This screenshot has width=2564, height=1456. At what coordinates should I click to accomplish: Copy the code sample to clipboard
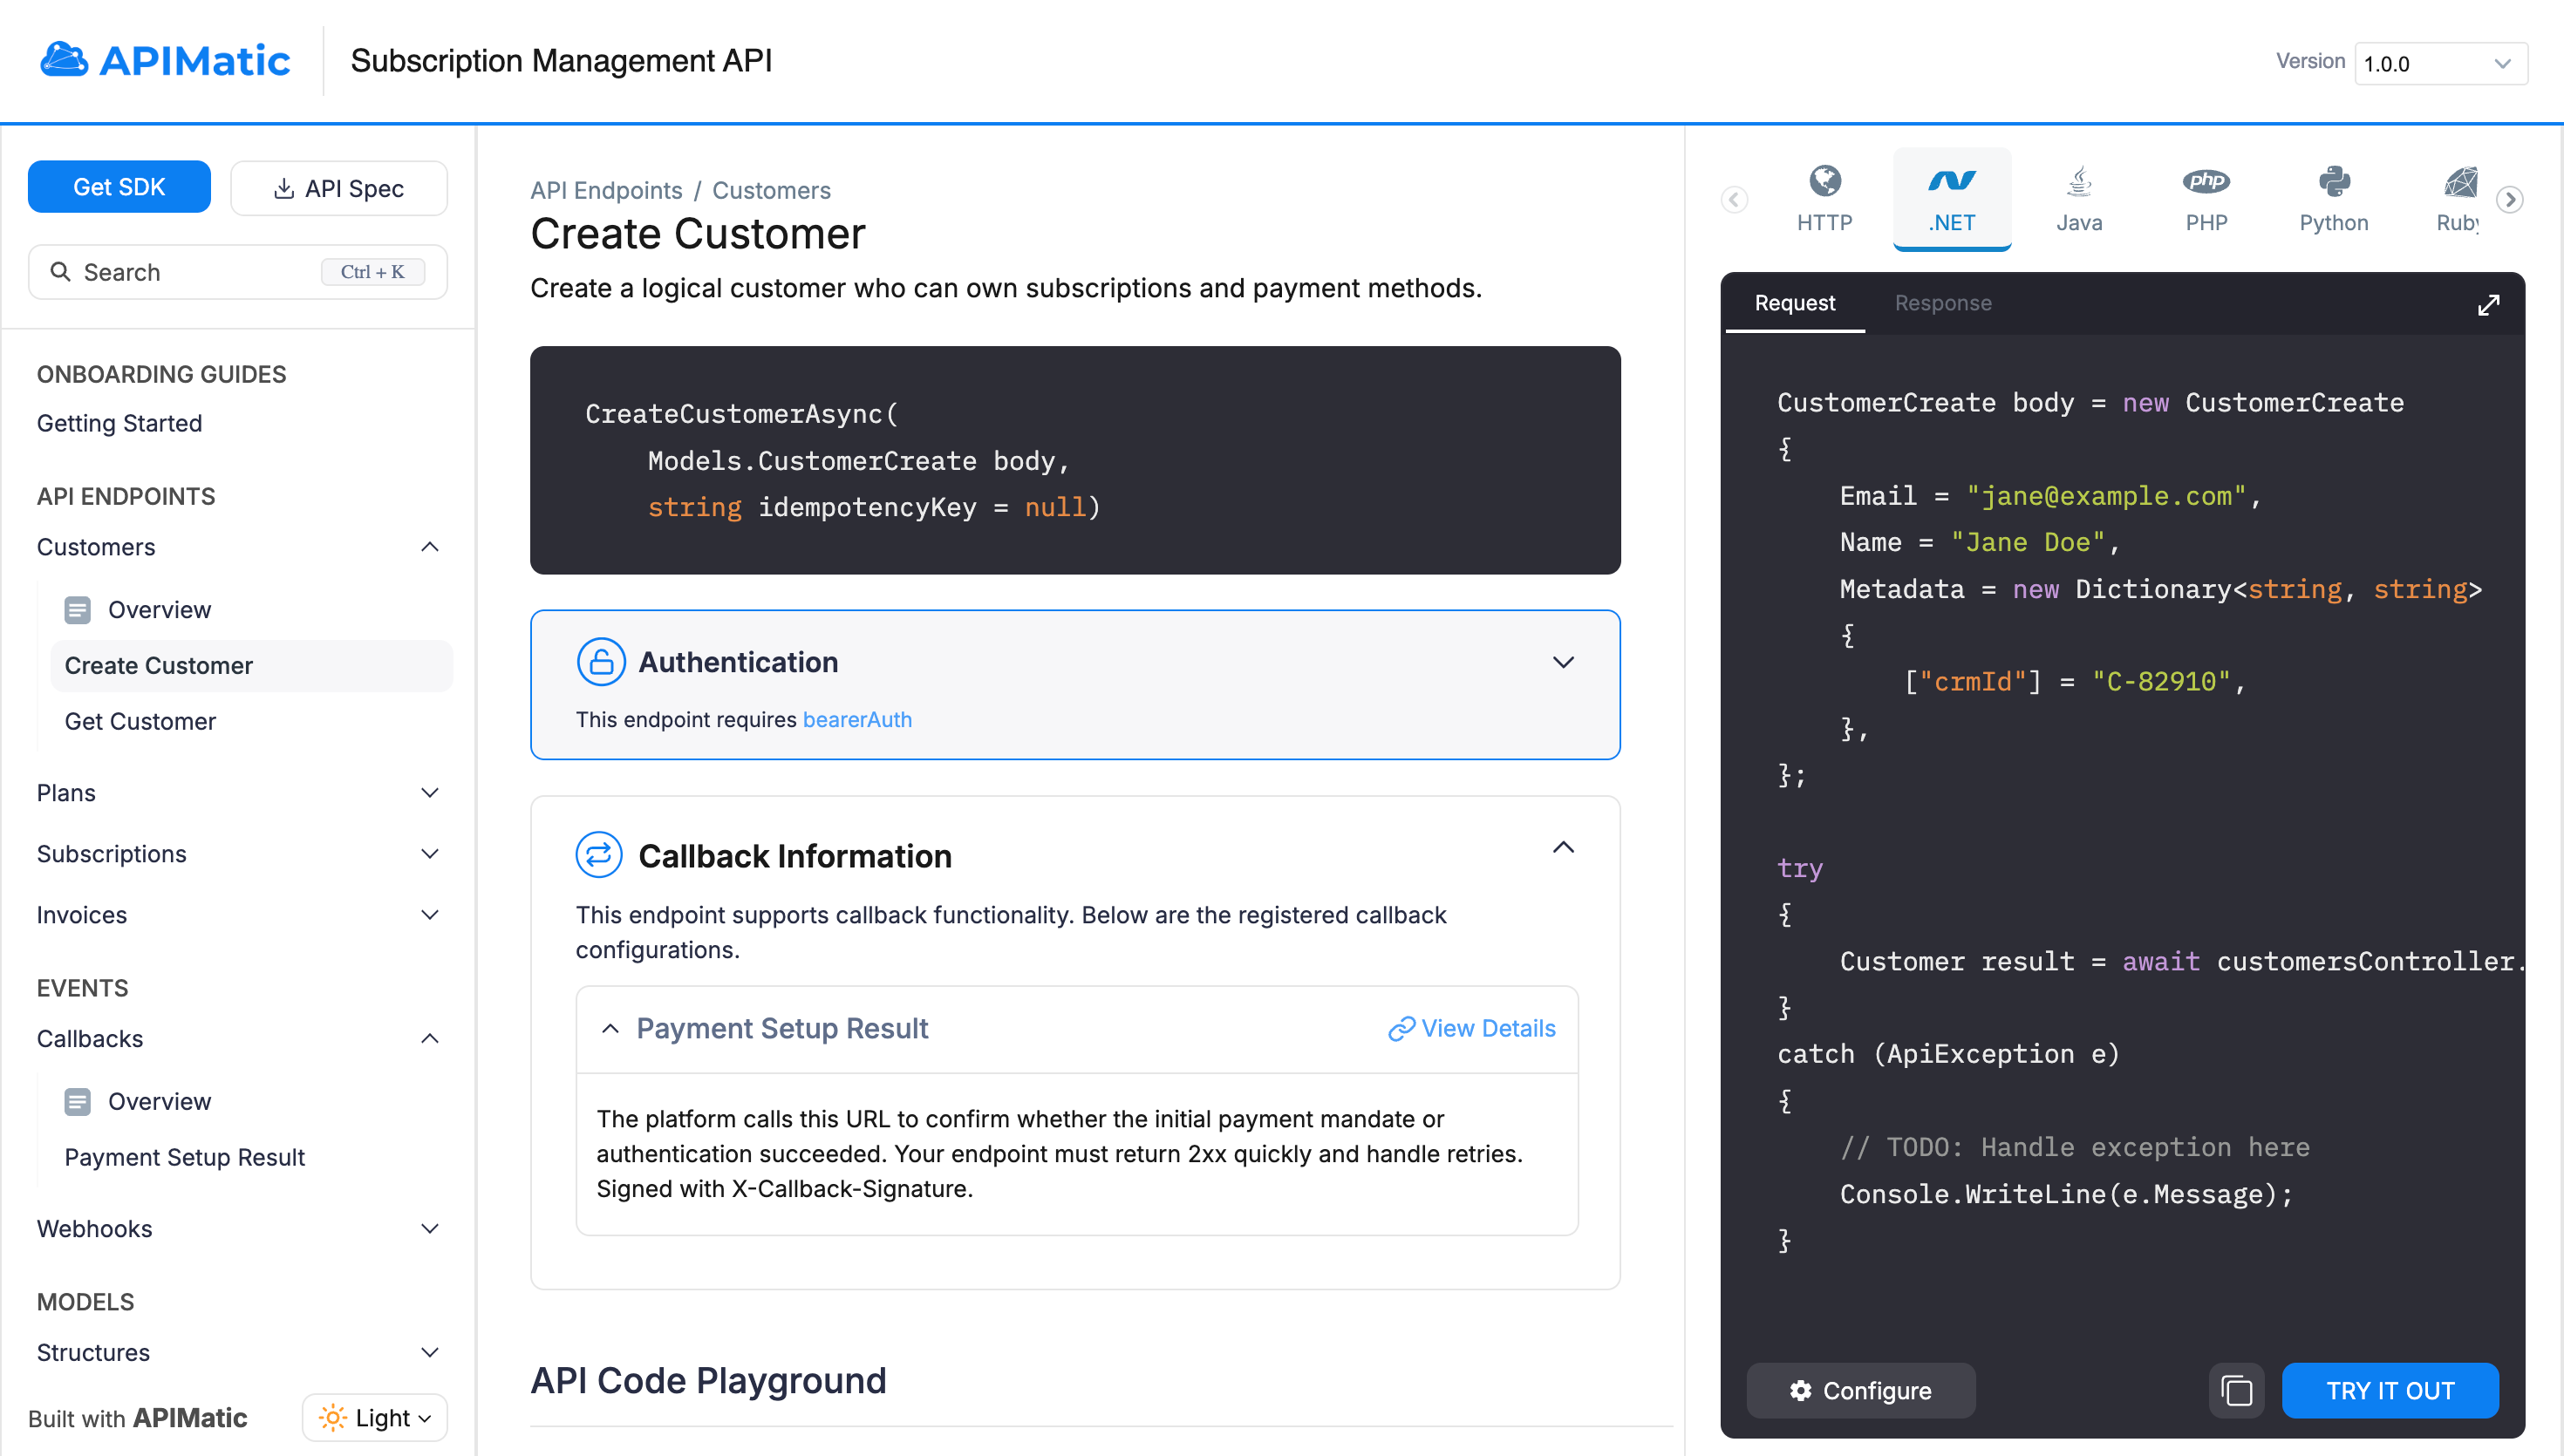click(x=2236, y=1390)
